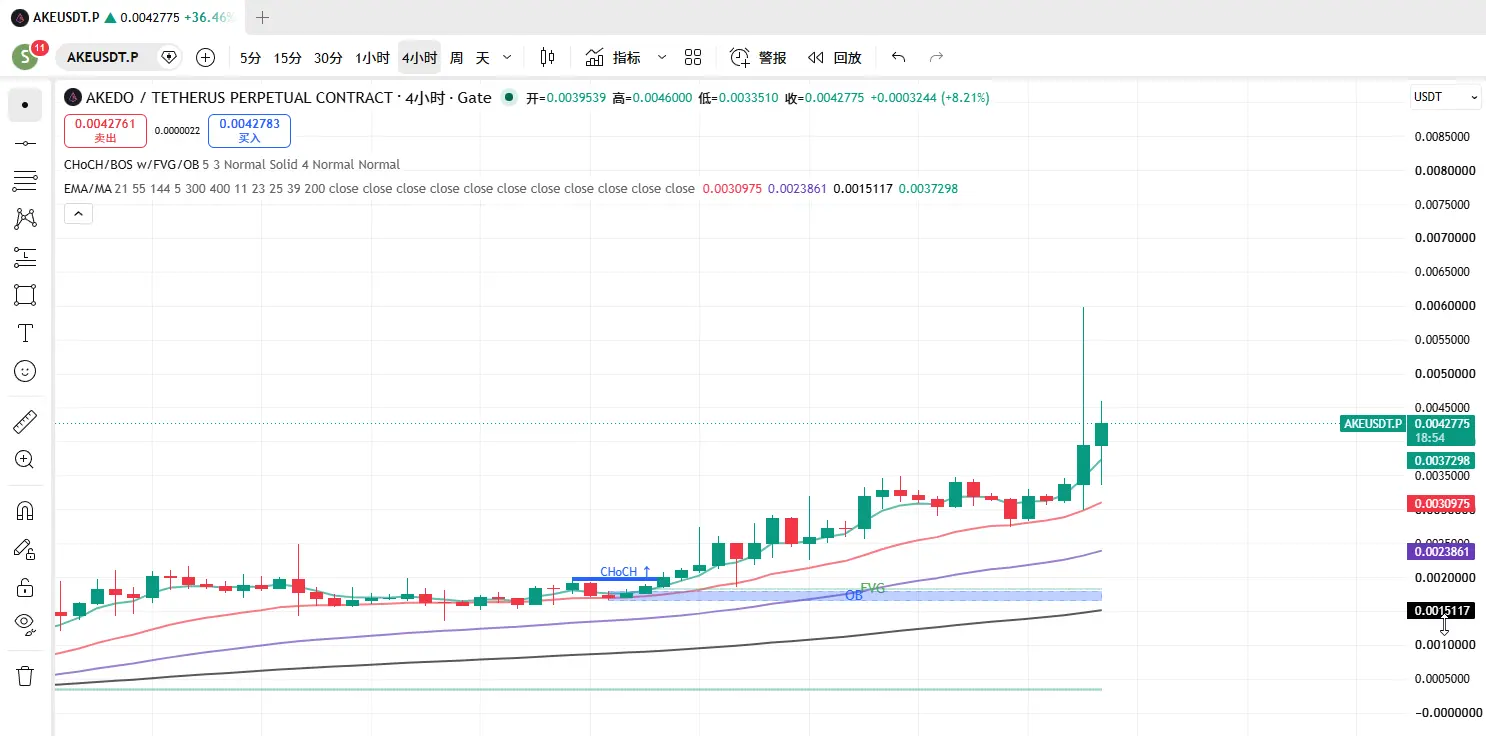
Task: Activate the ruler measure tool
Action: coord(25,422)
